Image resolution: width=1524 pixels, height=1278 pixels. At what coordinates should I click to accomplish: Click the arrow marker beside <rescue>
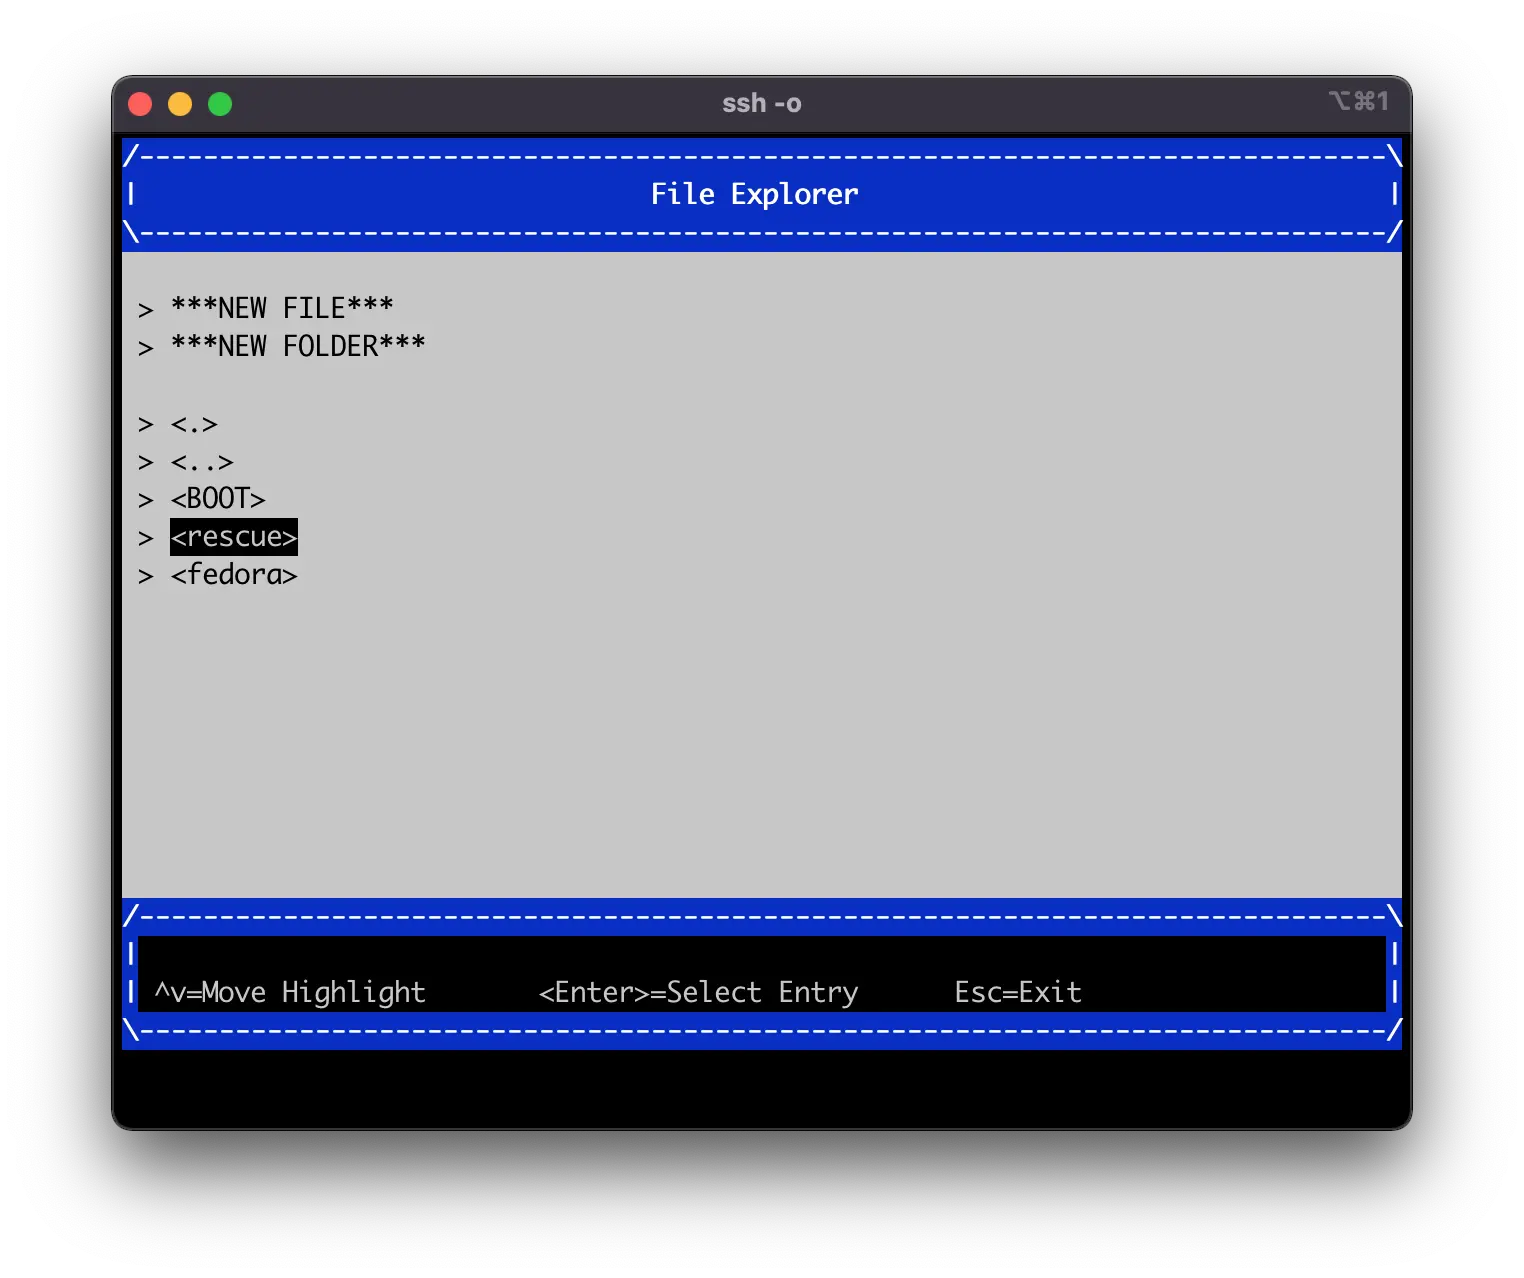point(146,538)
